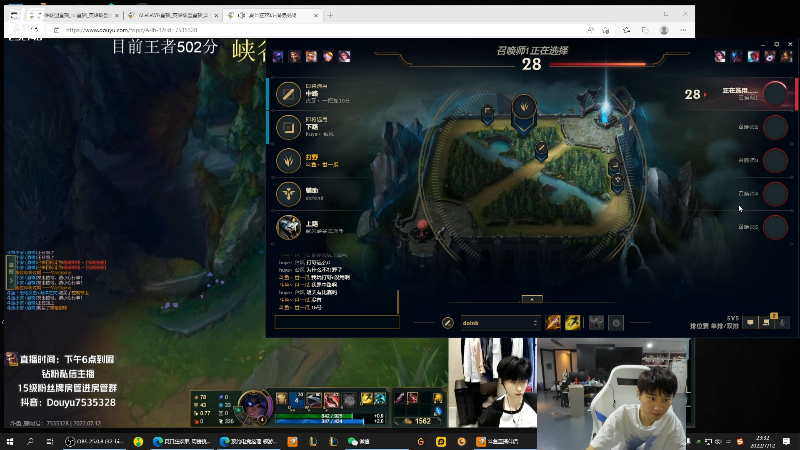Click the bottom lane role icon in team list

288,127
